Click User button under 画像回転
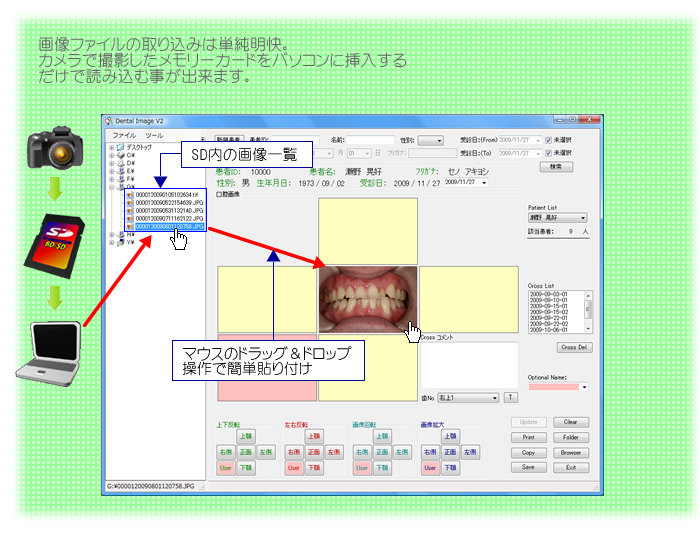 (x=362, y=468)
